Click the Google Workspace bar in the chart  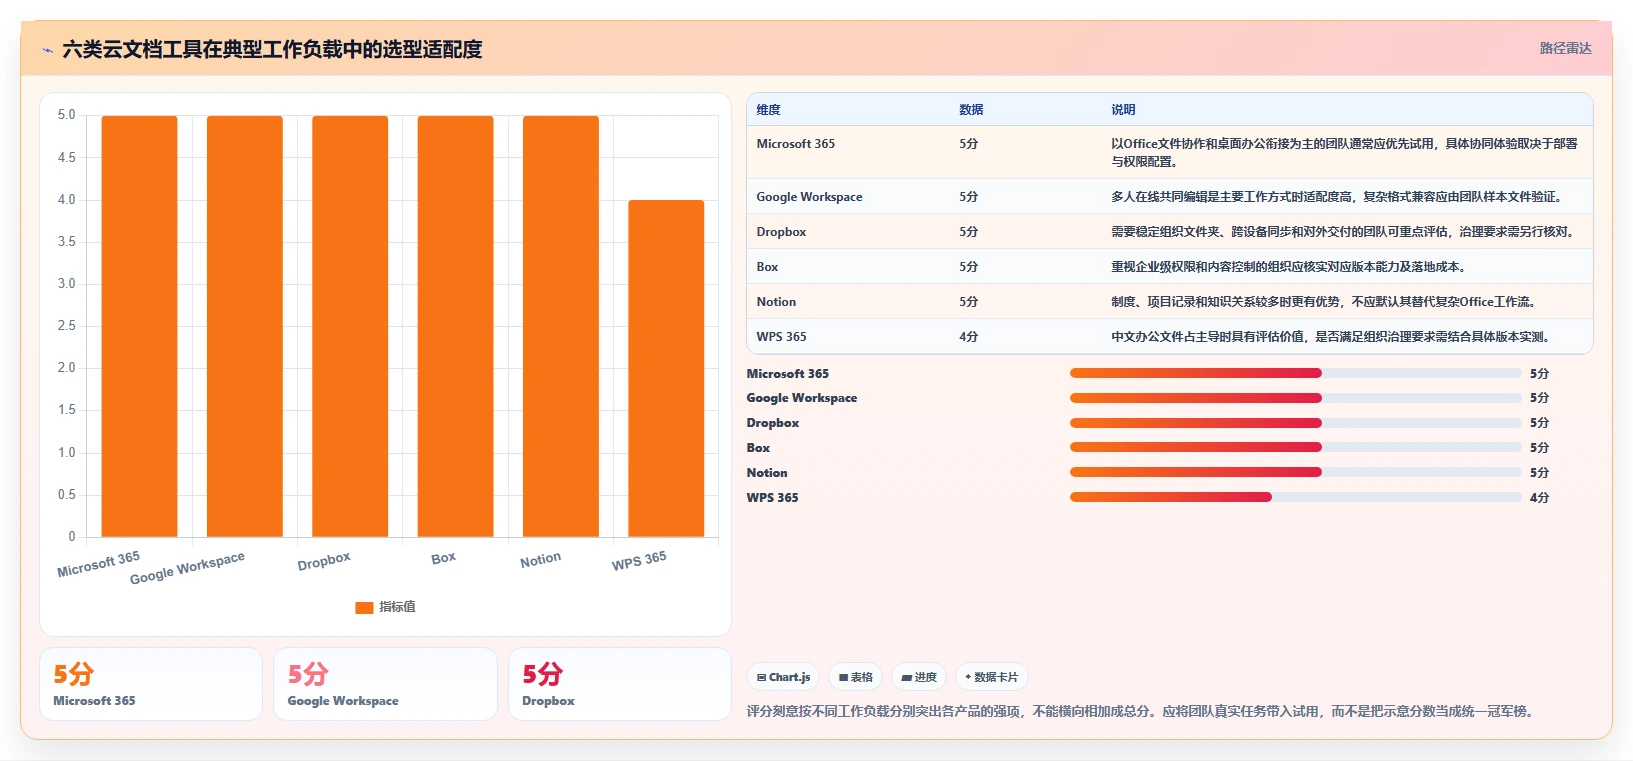pos(245,326)
